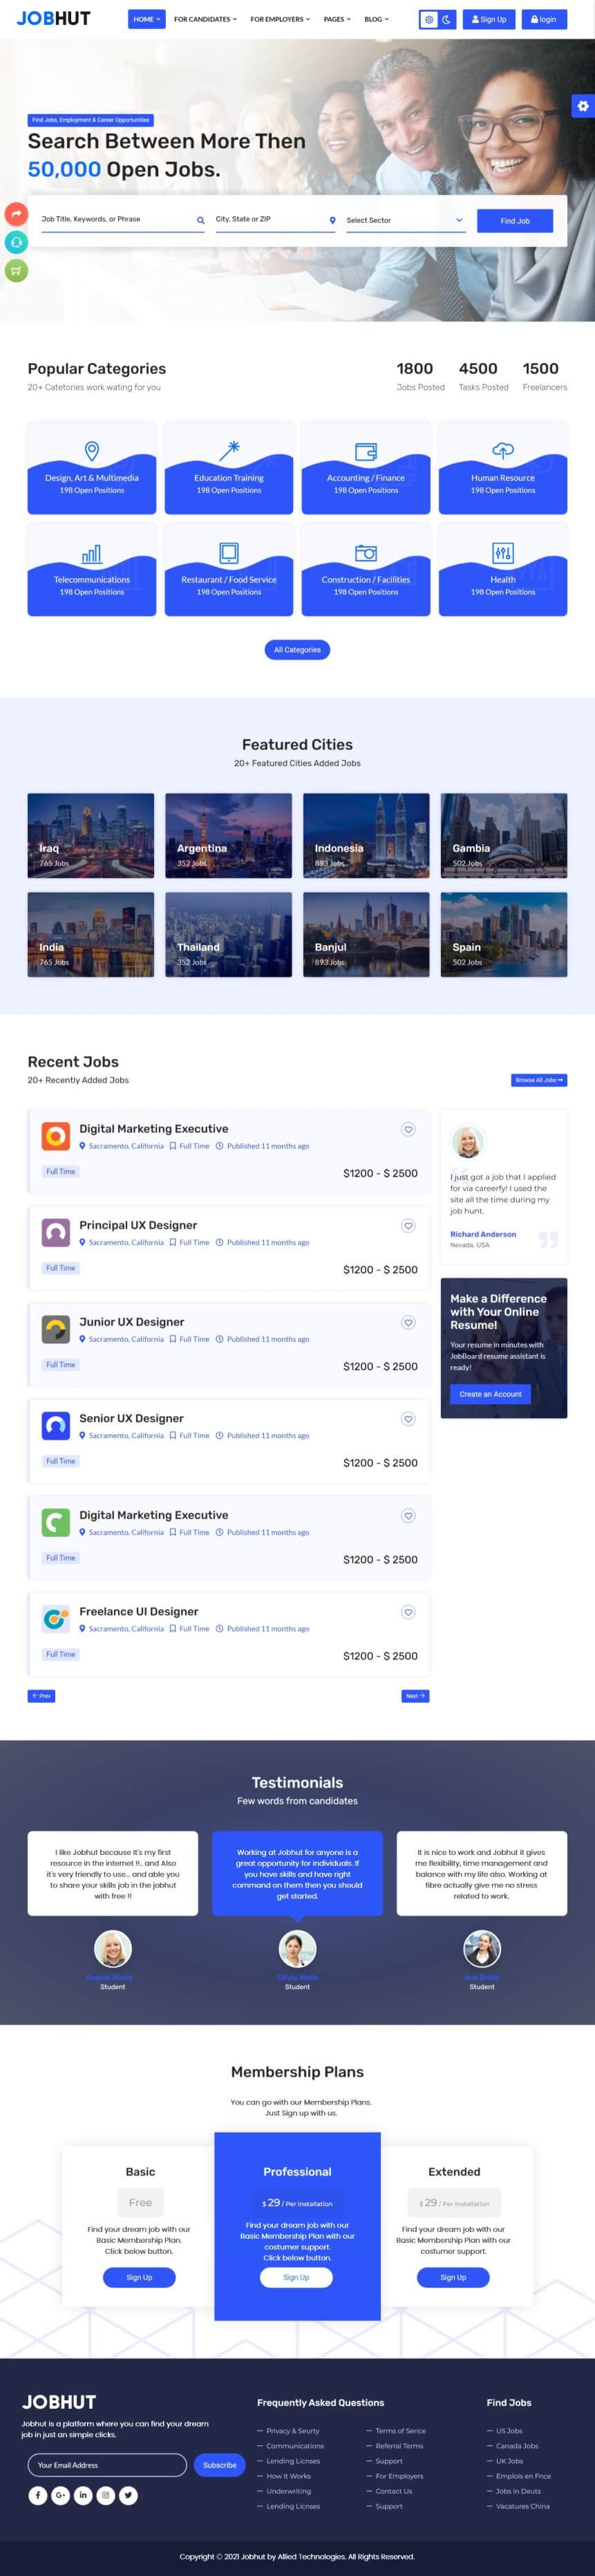Screen dimensions: 595x2576
Task: Favorite the Junior UX Designer job
Action: point(408,1322)
